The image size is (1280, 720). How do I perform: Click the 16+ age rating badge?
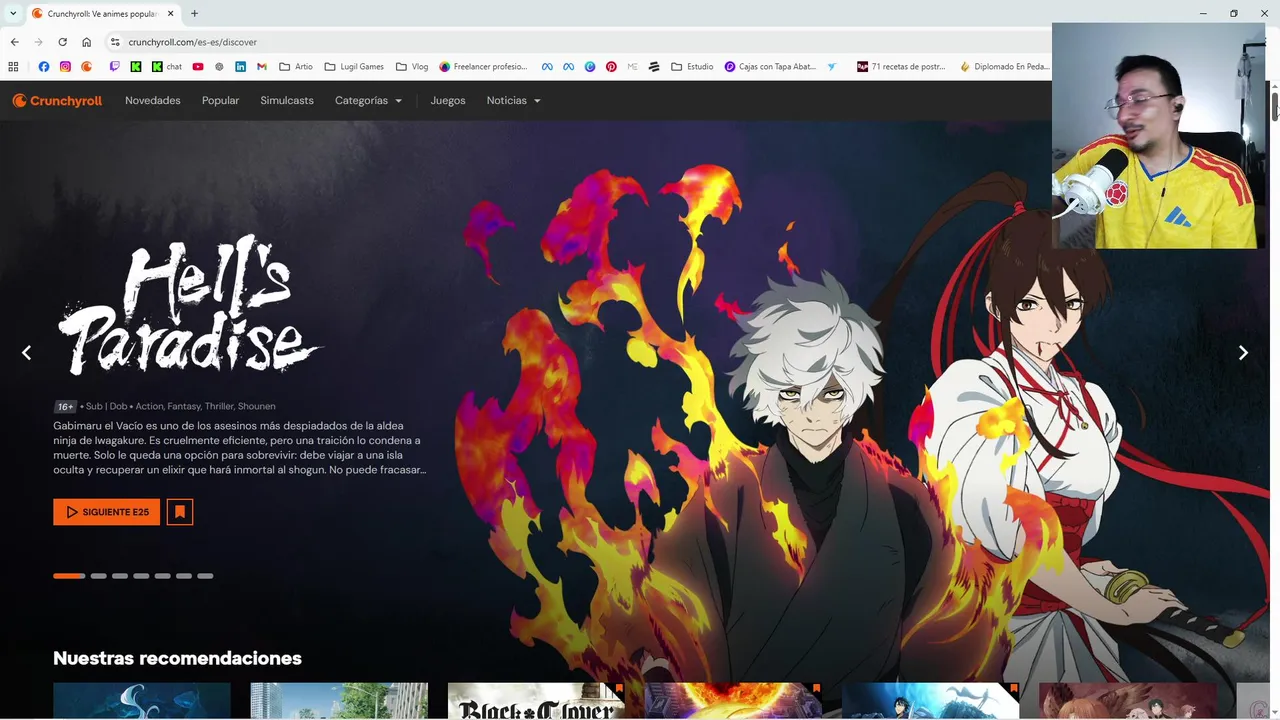point(65,407)
